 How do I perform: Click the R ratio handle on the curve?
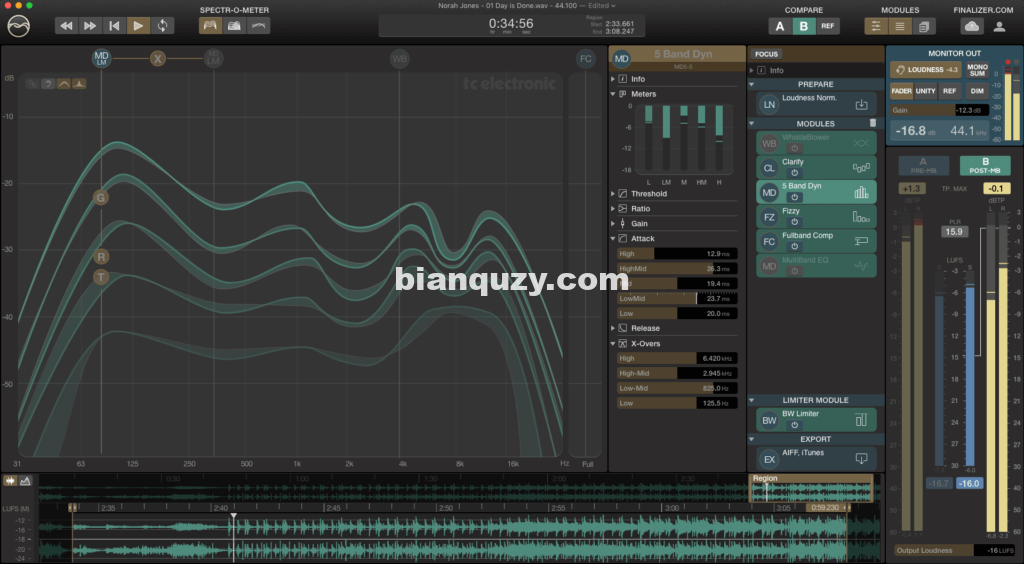tap(101, 257)
